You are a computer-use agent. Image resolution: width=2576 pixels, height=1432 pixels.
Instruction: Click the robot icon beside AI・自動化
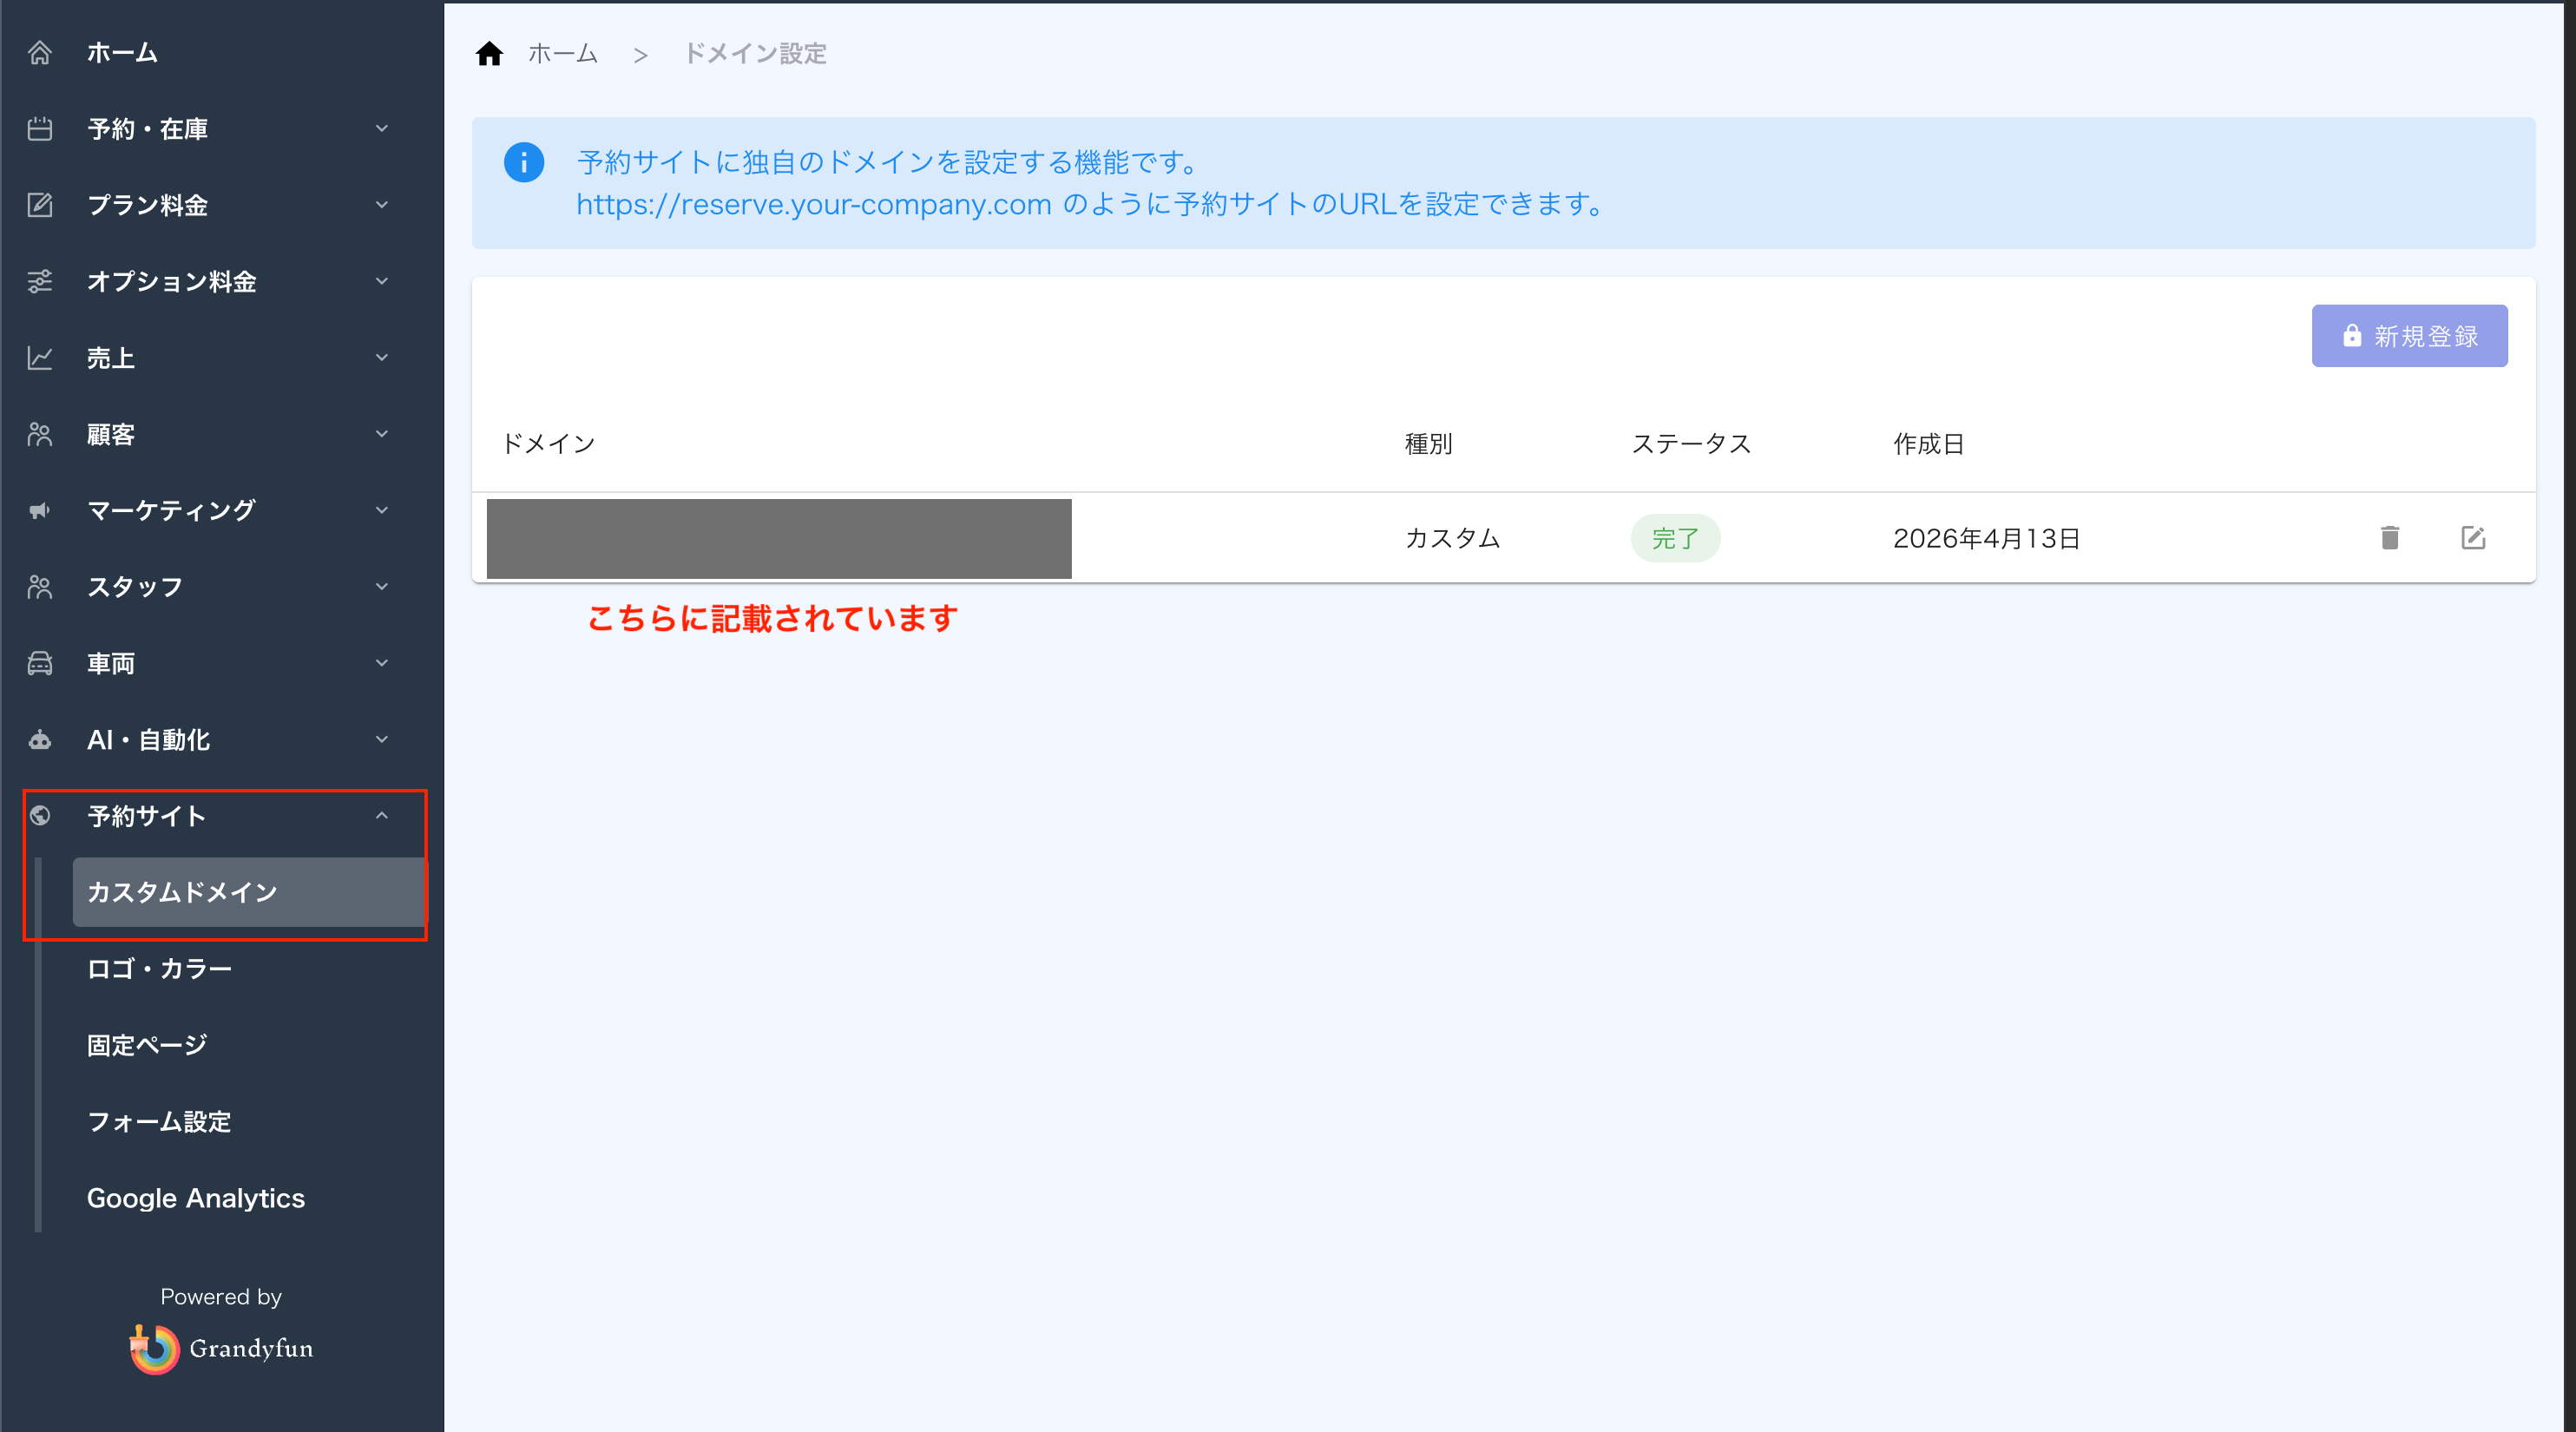click(x=40, y=739)
